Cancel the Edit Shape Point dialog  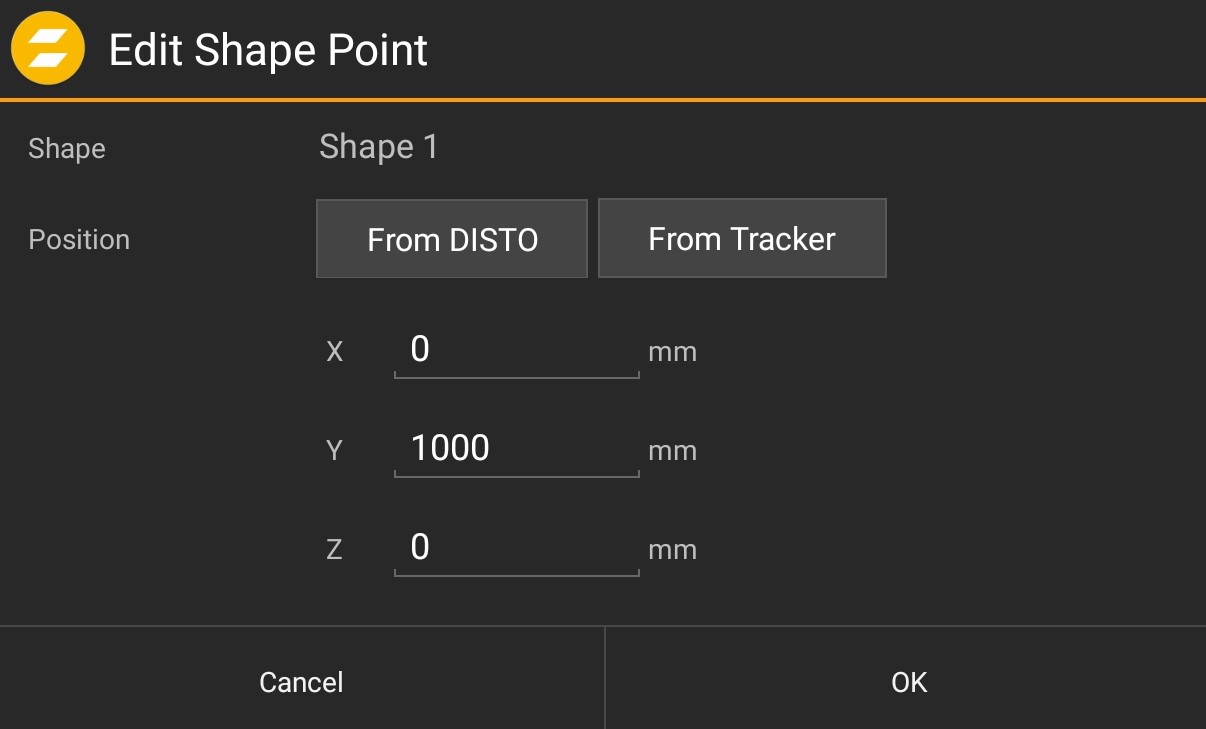(301, 681)
